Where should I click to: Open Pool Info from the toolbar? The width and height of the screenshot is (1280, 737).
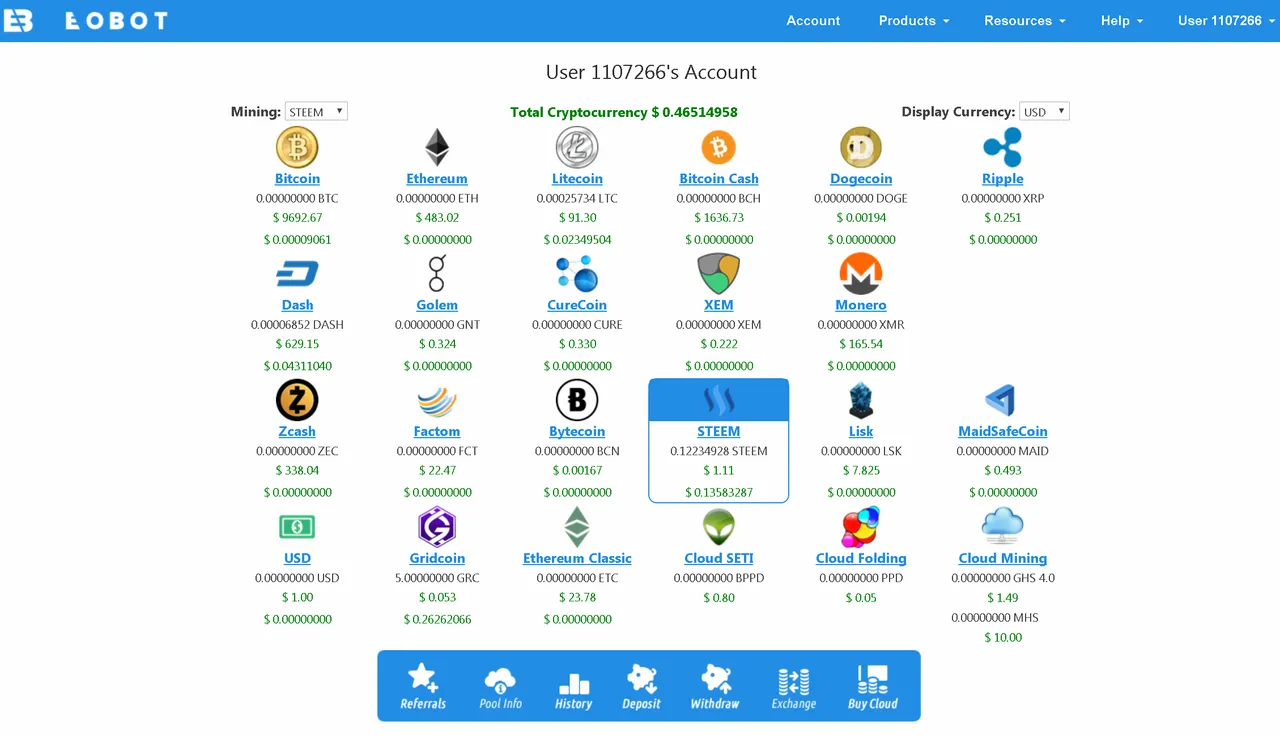500,688
